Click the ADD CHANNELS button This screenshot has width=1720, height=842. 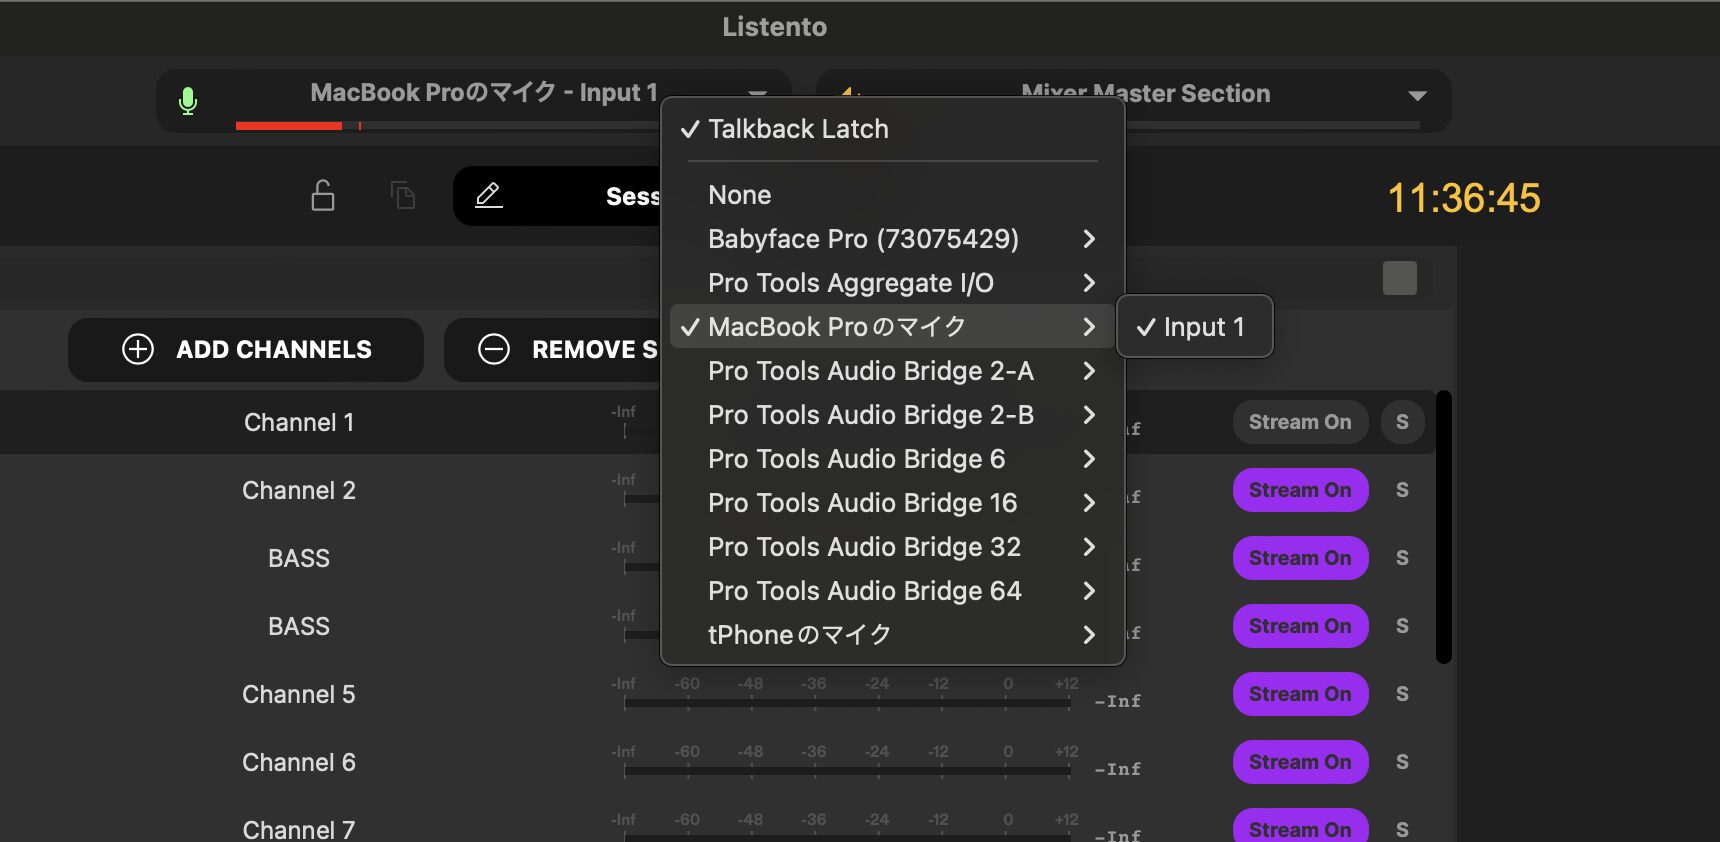(x=246, y=349)
